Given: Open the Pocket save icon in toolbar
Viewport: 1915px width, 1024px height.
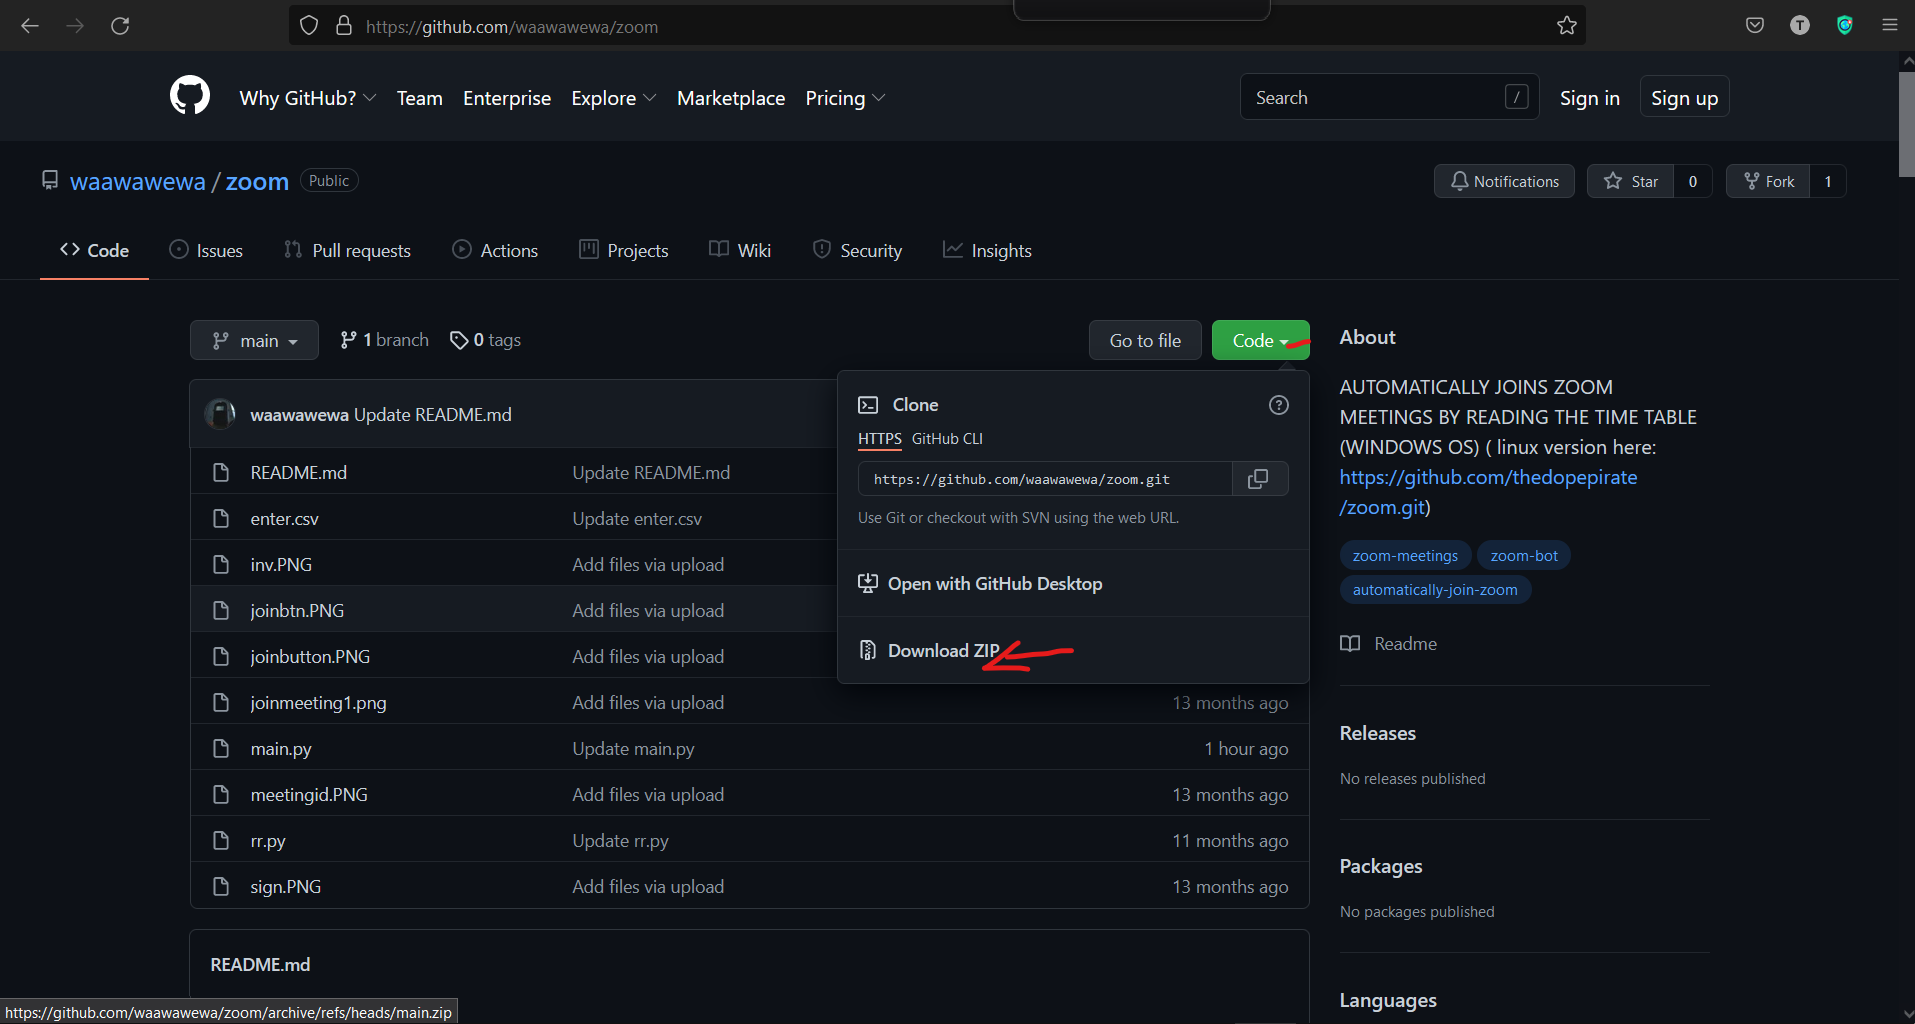Looking at the screenshot, I should 1755,26.
